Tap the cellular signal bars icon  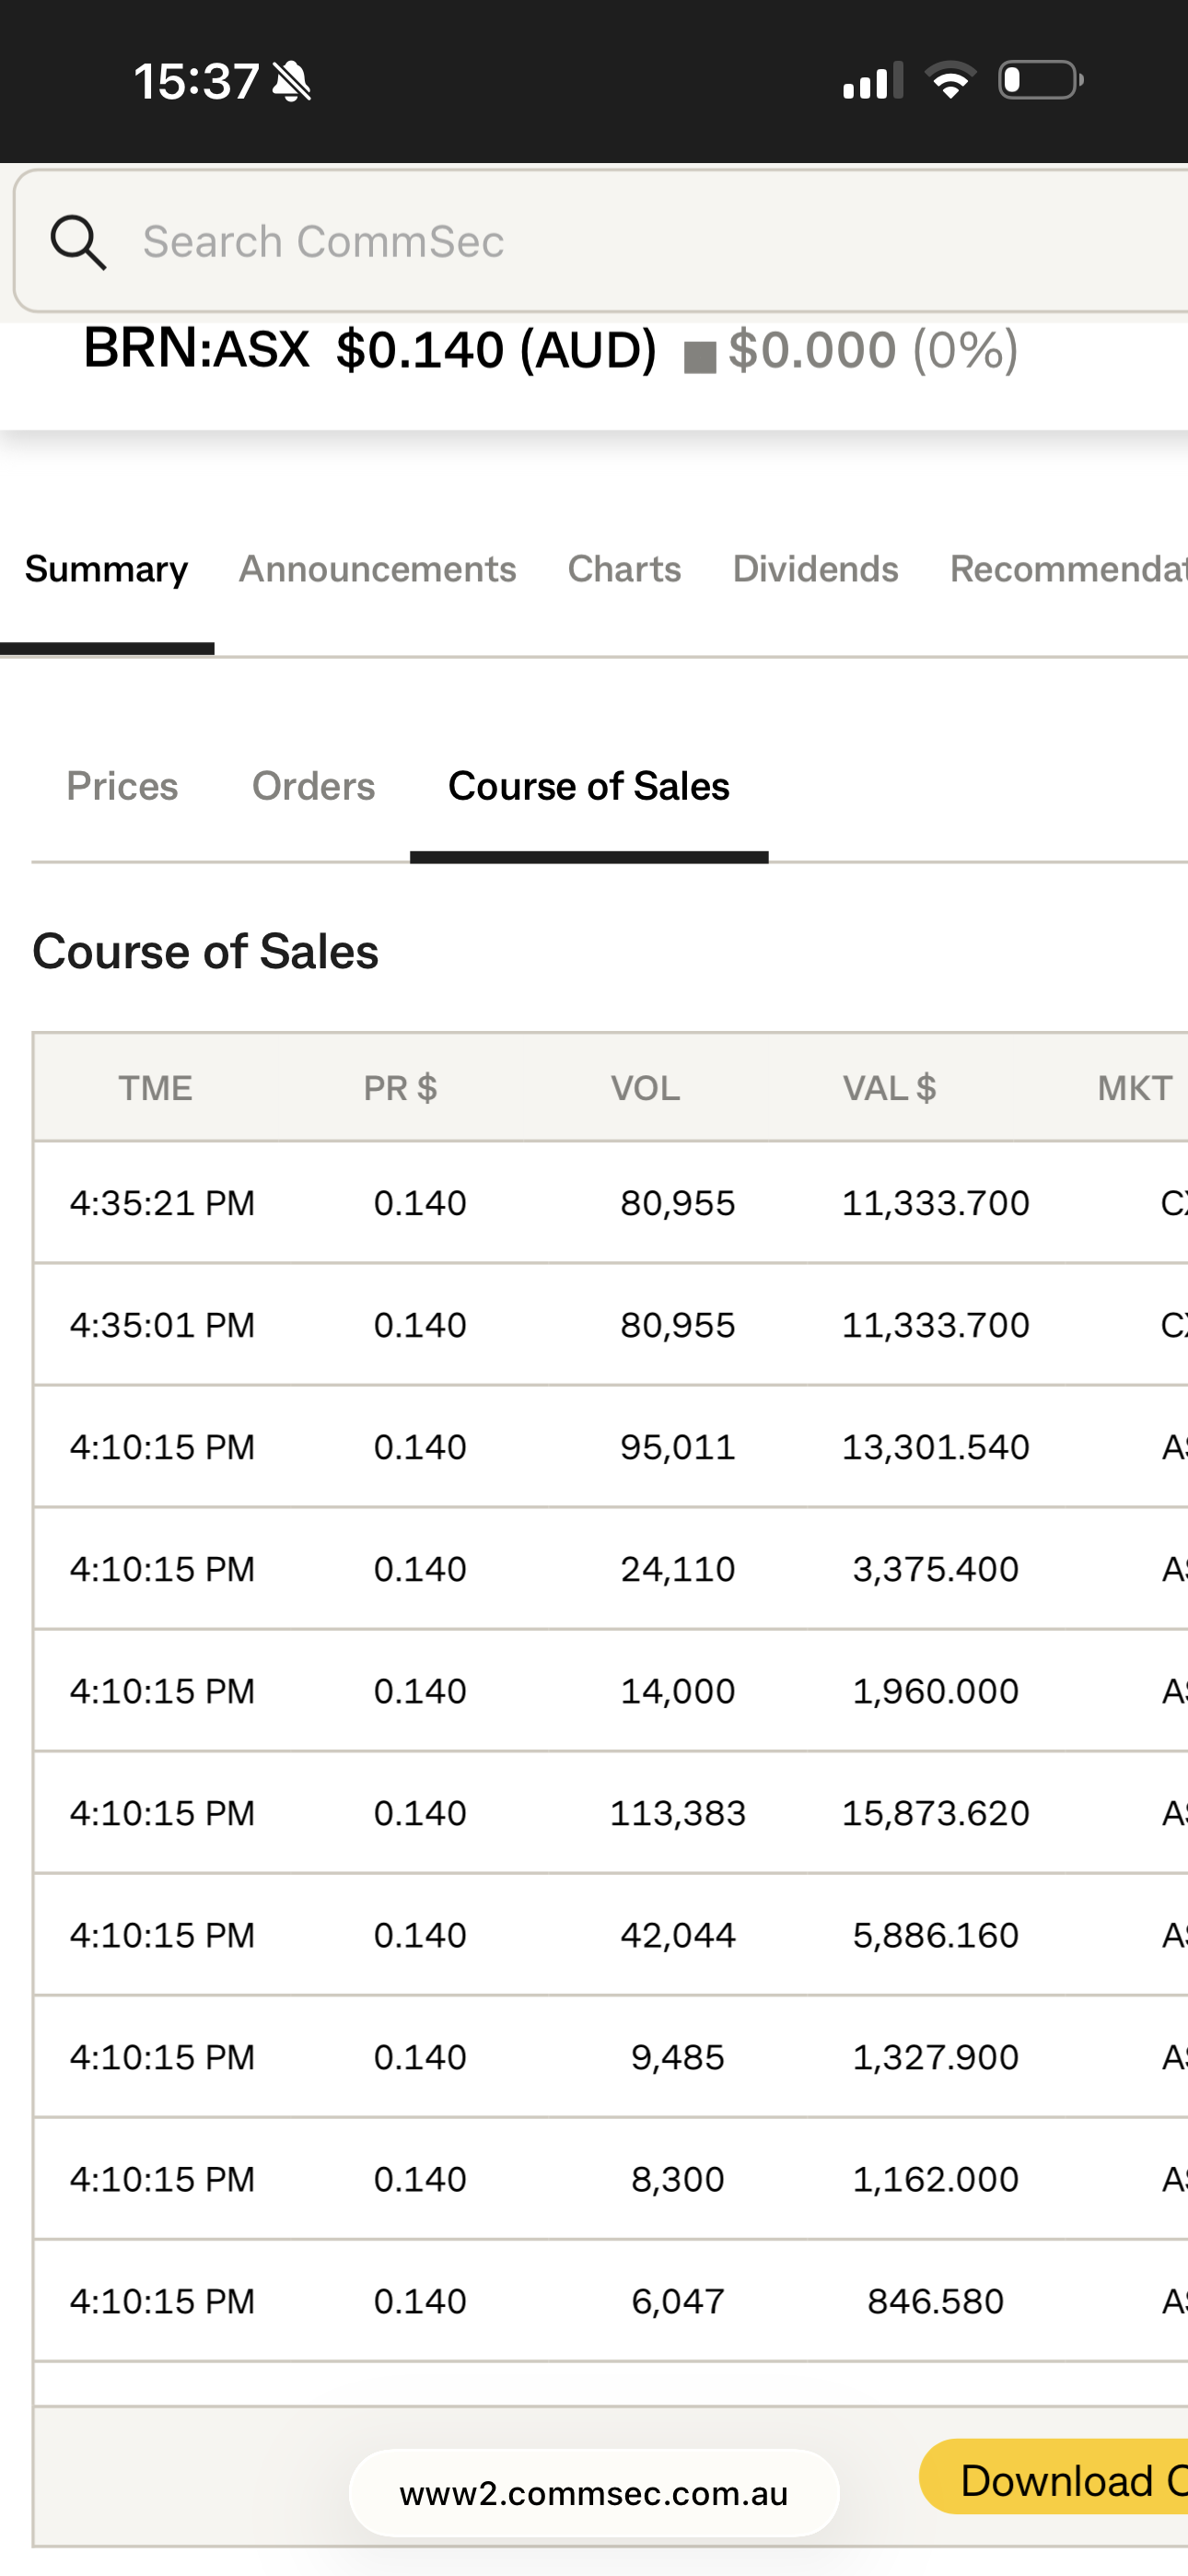tap(872, 81)
